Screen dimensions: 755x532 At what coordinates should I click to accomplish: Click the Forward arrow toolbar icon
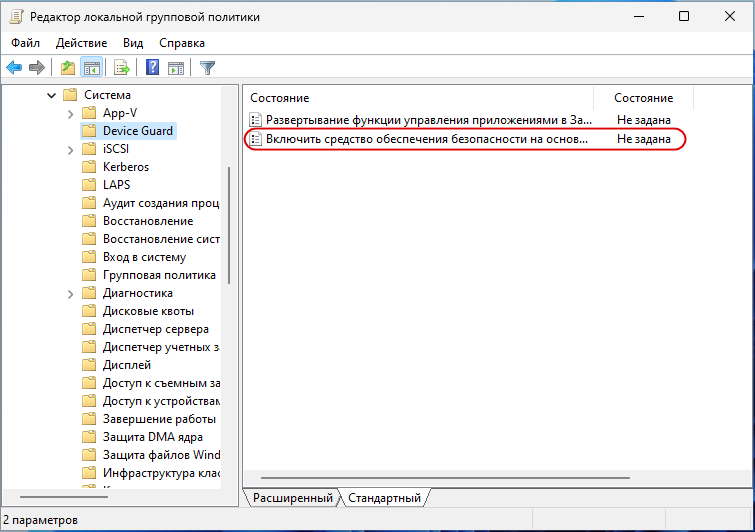tap(37, 67)
